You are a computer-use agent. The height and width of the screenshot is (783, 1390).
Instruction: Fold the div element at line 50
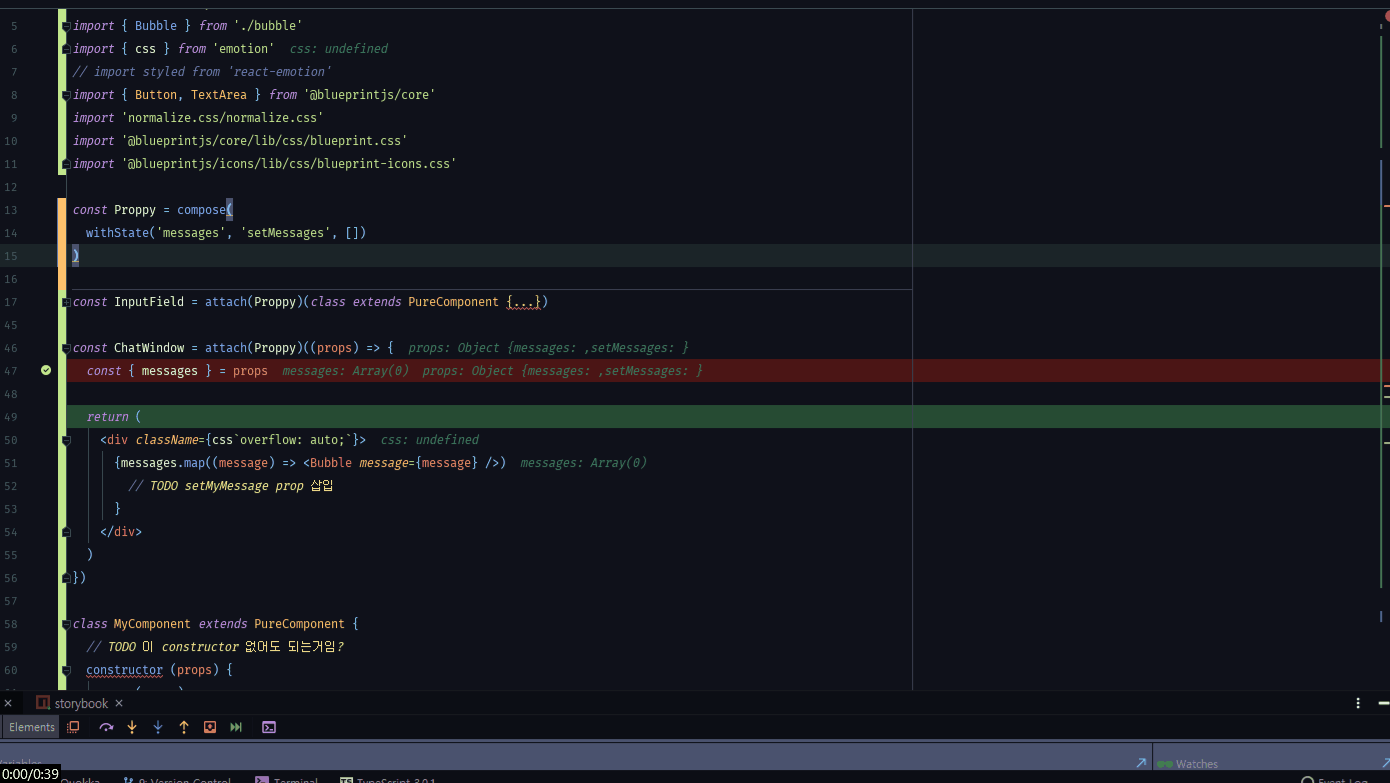click(x=66, y=439)
